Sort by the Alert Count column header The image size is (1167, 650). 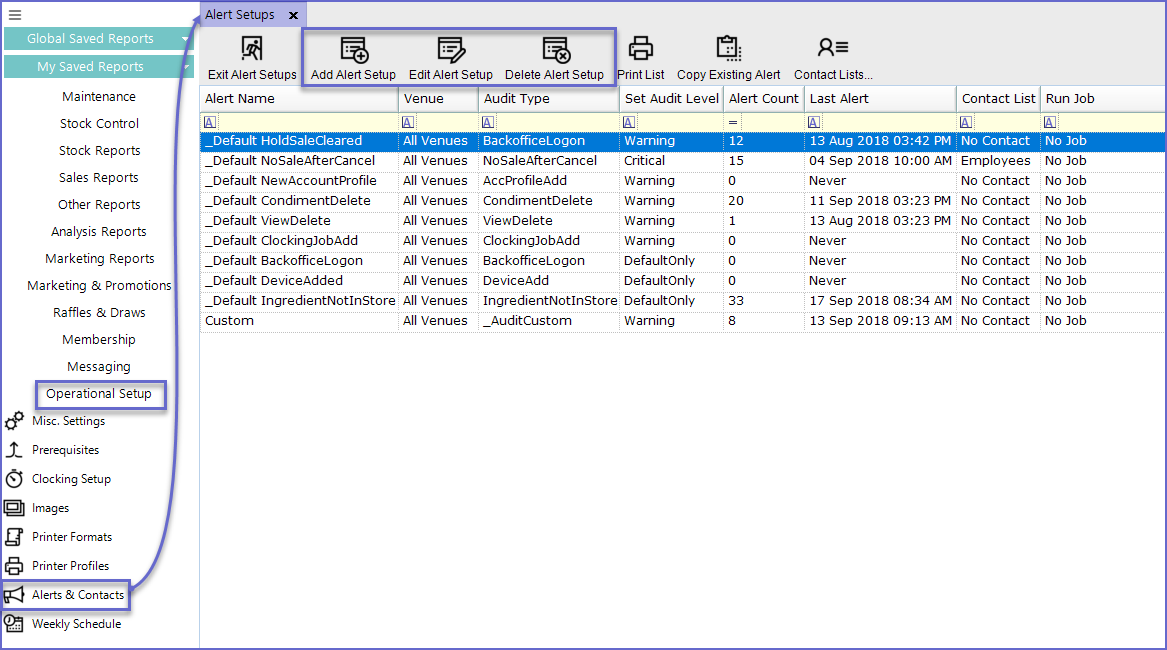[x=763, y=99]
